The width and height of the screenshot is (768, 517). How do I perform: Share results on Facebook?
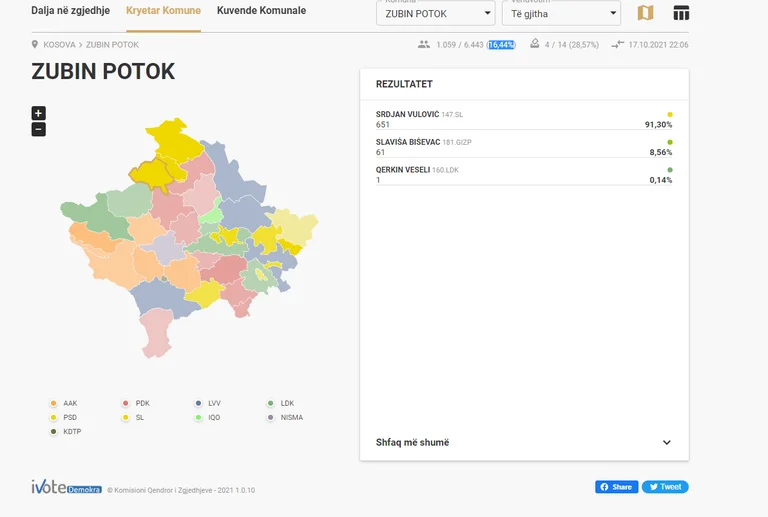tap(617, 487)
